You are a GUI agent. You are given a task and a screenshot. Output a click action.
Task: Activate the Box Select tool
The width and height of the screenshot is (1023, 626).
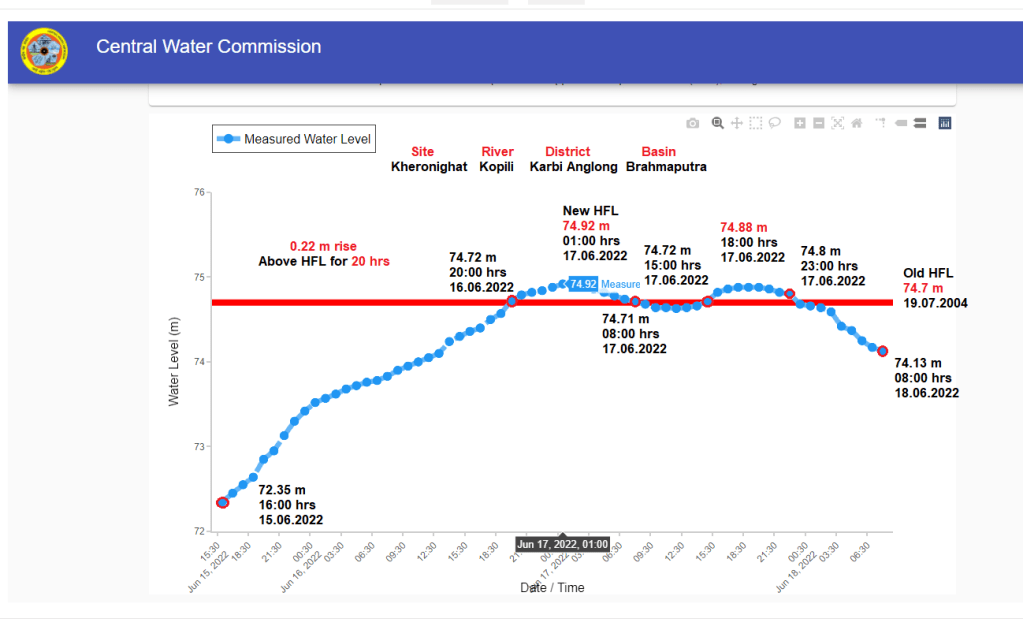[756, 123]
